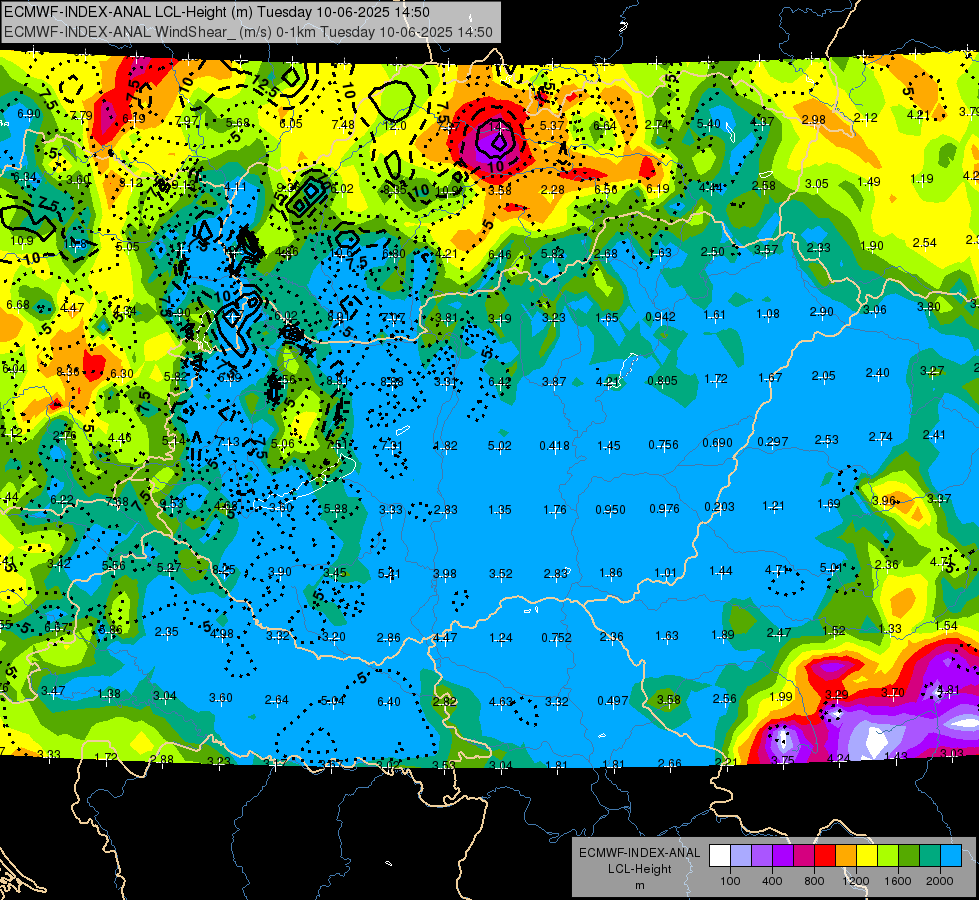Click the wind shear value '7.13'
Screen dimensions: 979x900
point(227,442)
